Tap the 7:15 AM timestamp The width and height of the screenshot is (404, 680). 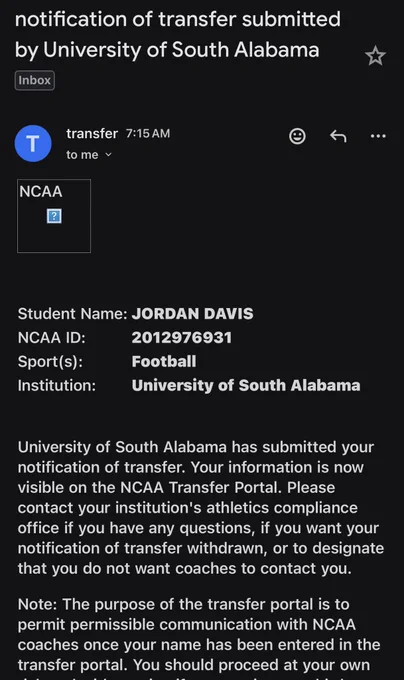click(x=148, y=134)
